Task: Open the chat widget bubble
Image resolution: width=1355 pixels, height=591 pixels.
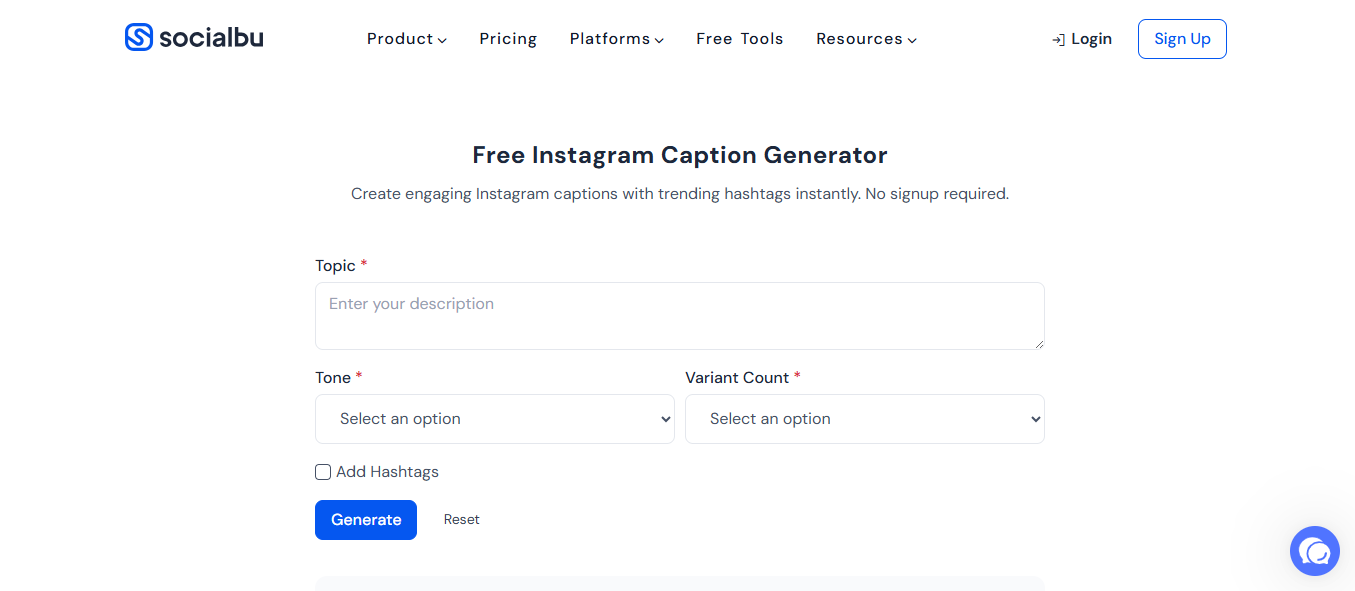Action: pyautogui.click(x=1314, y=551)
